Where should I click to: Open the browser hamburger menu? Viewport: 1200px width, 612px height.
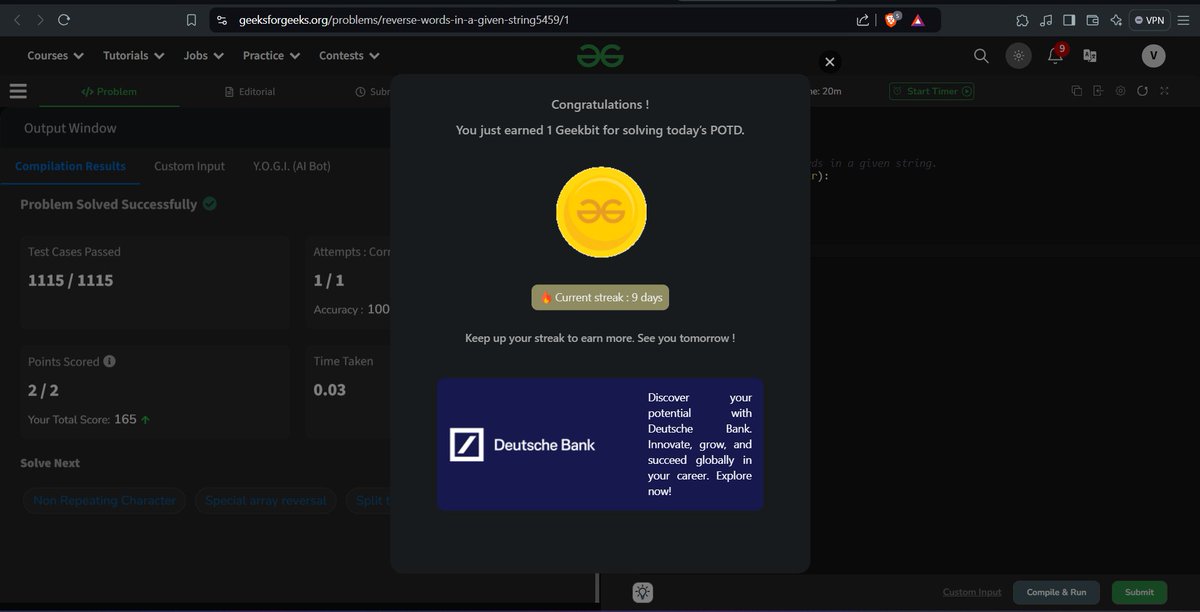click(1184, 19)
